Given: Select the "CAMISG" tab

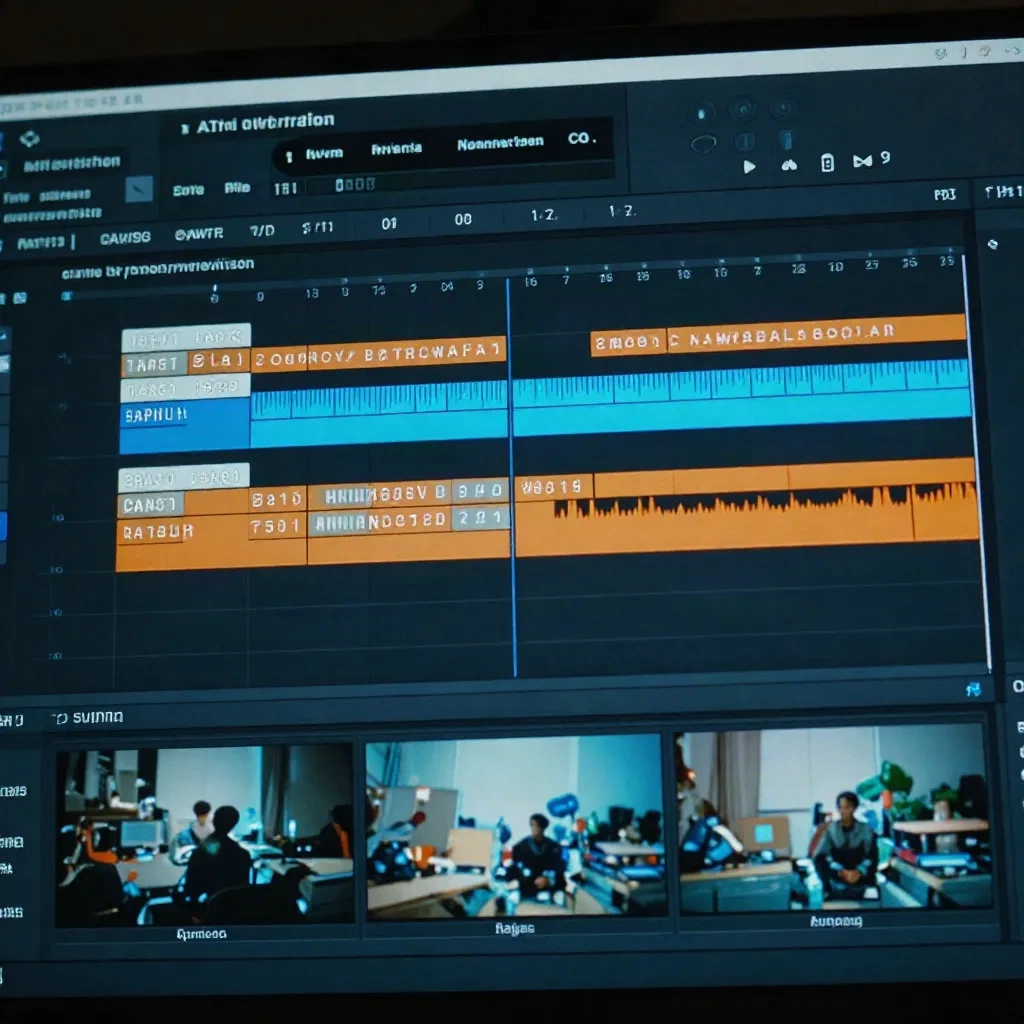Looking at the screenshot, I should tap(125, 238).
